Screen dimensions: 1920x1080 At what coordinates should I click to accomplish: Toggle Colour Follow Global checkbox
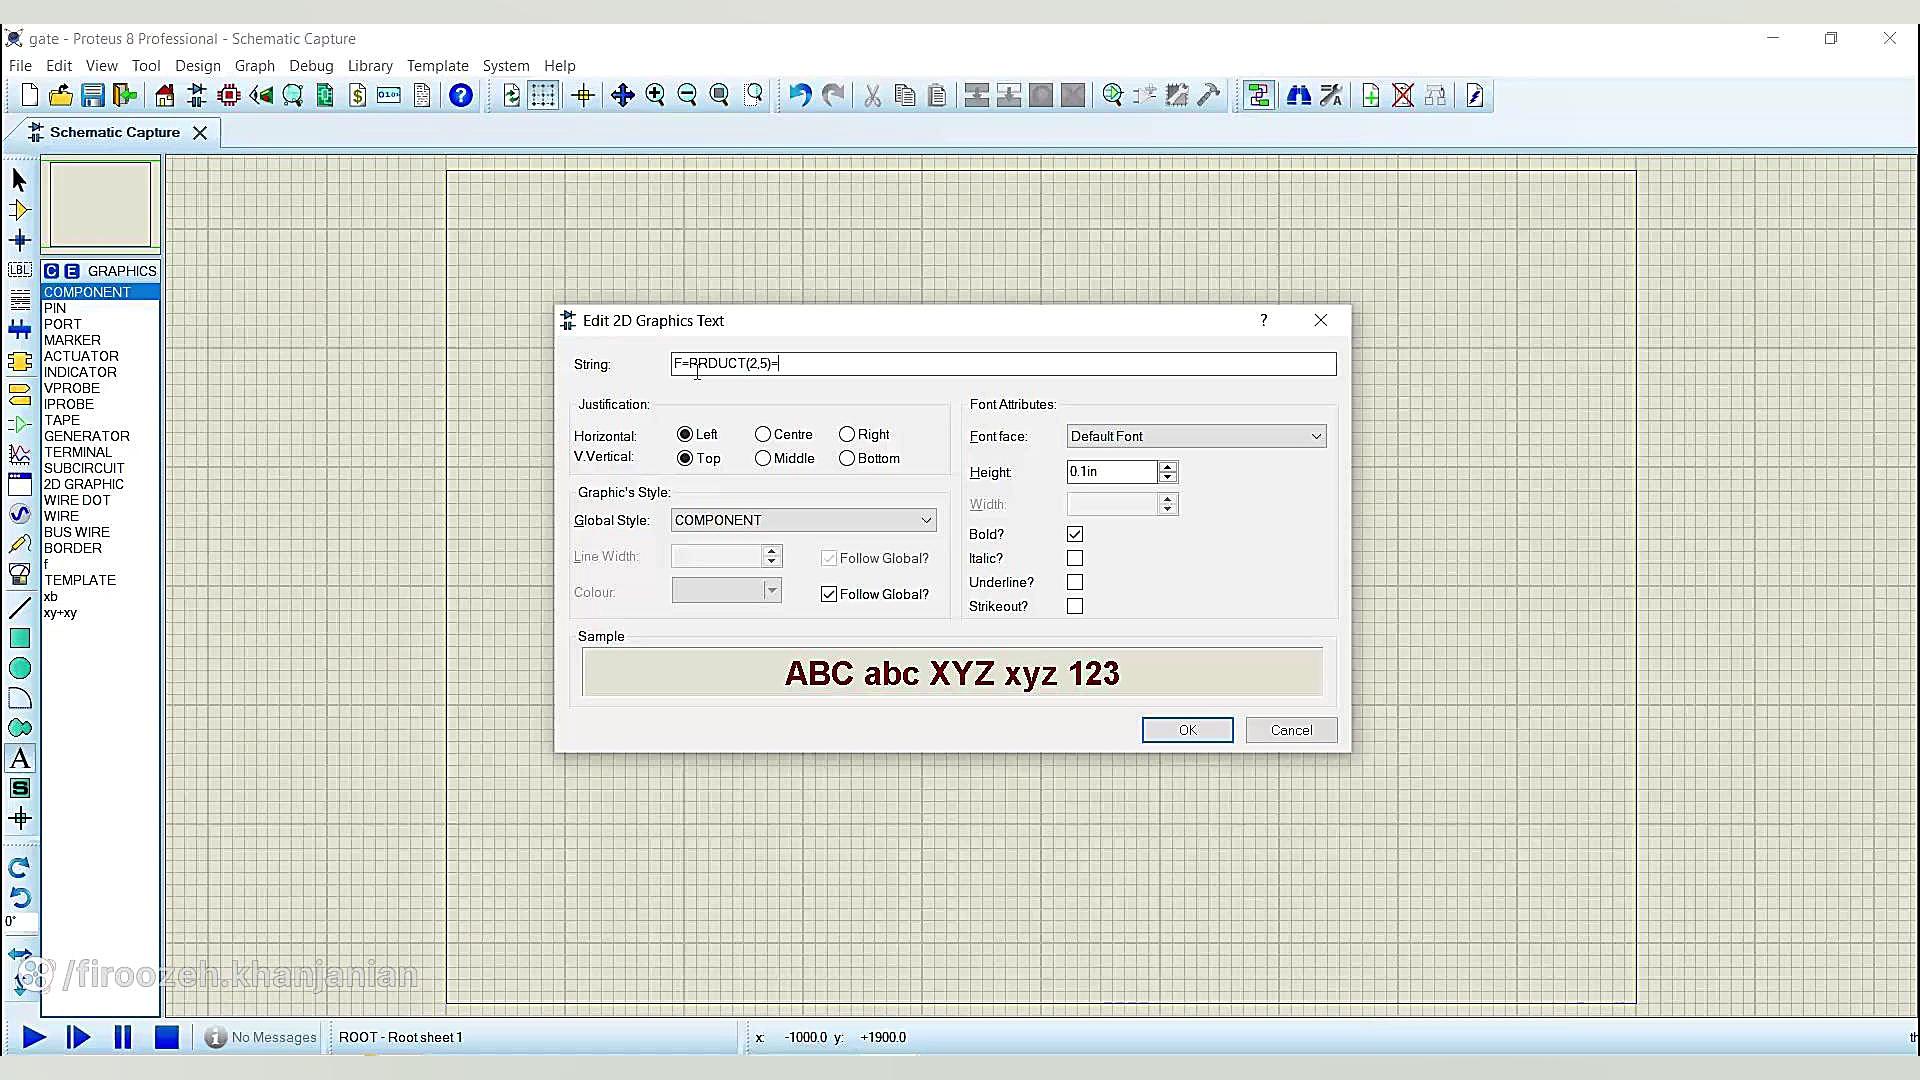(x=829, y=594)
